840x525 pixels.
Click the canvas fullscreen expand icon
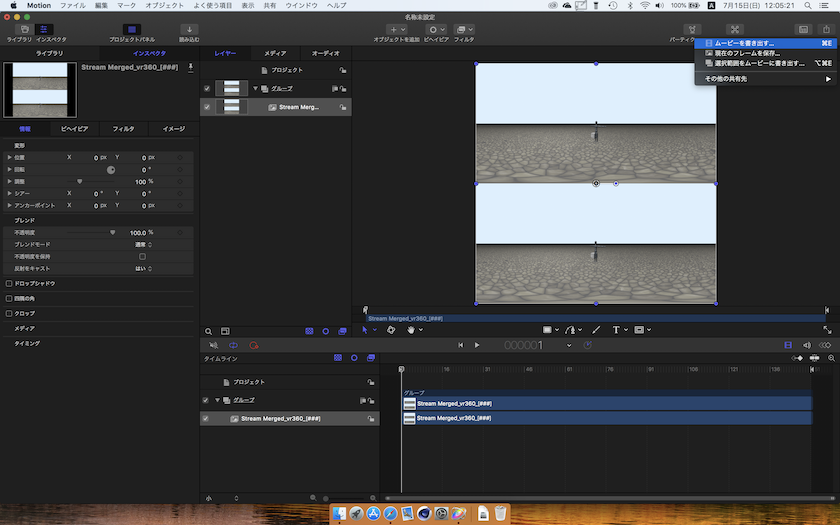[x=827, y=330]
